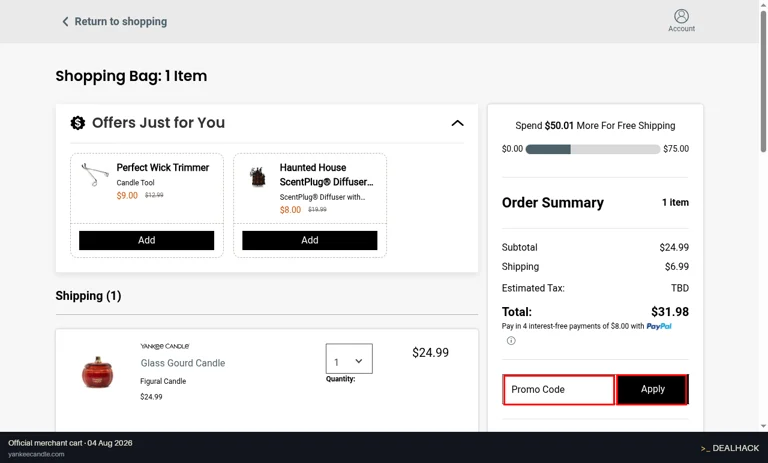Click the $75.00 progress bar end label

click(676, 149)
